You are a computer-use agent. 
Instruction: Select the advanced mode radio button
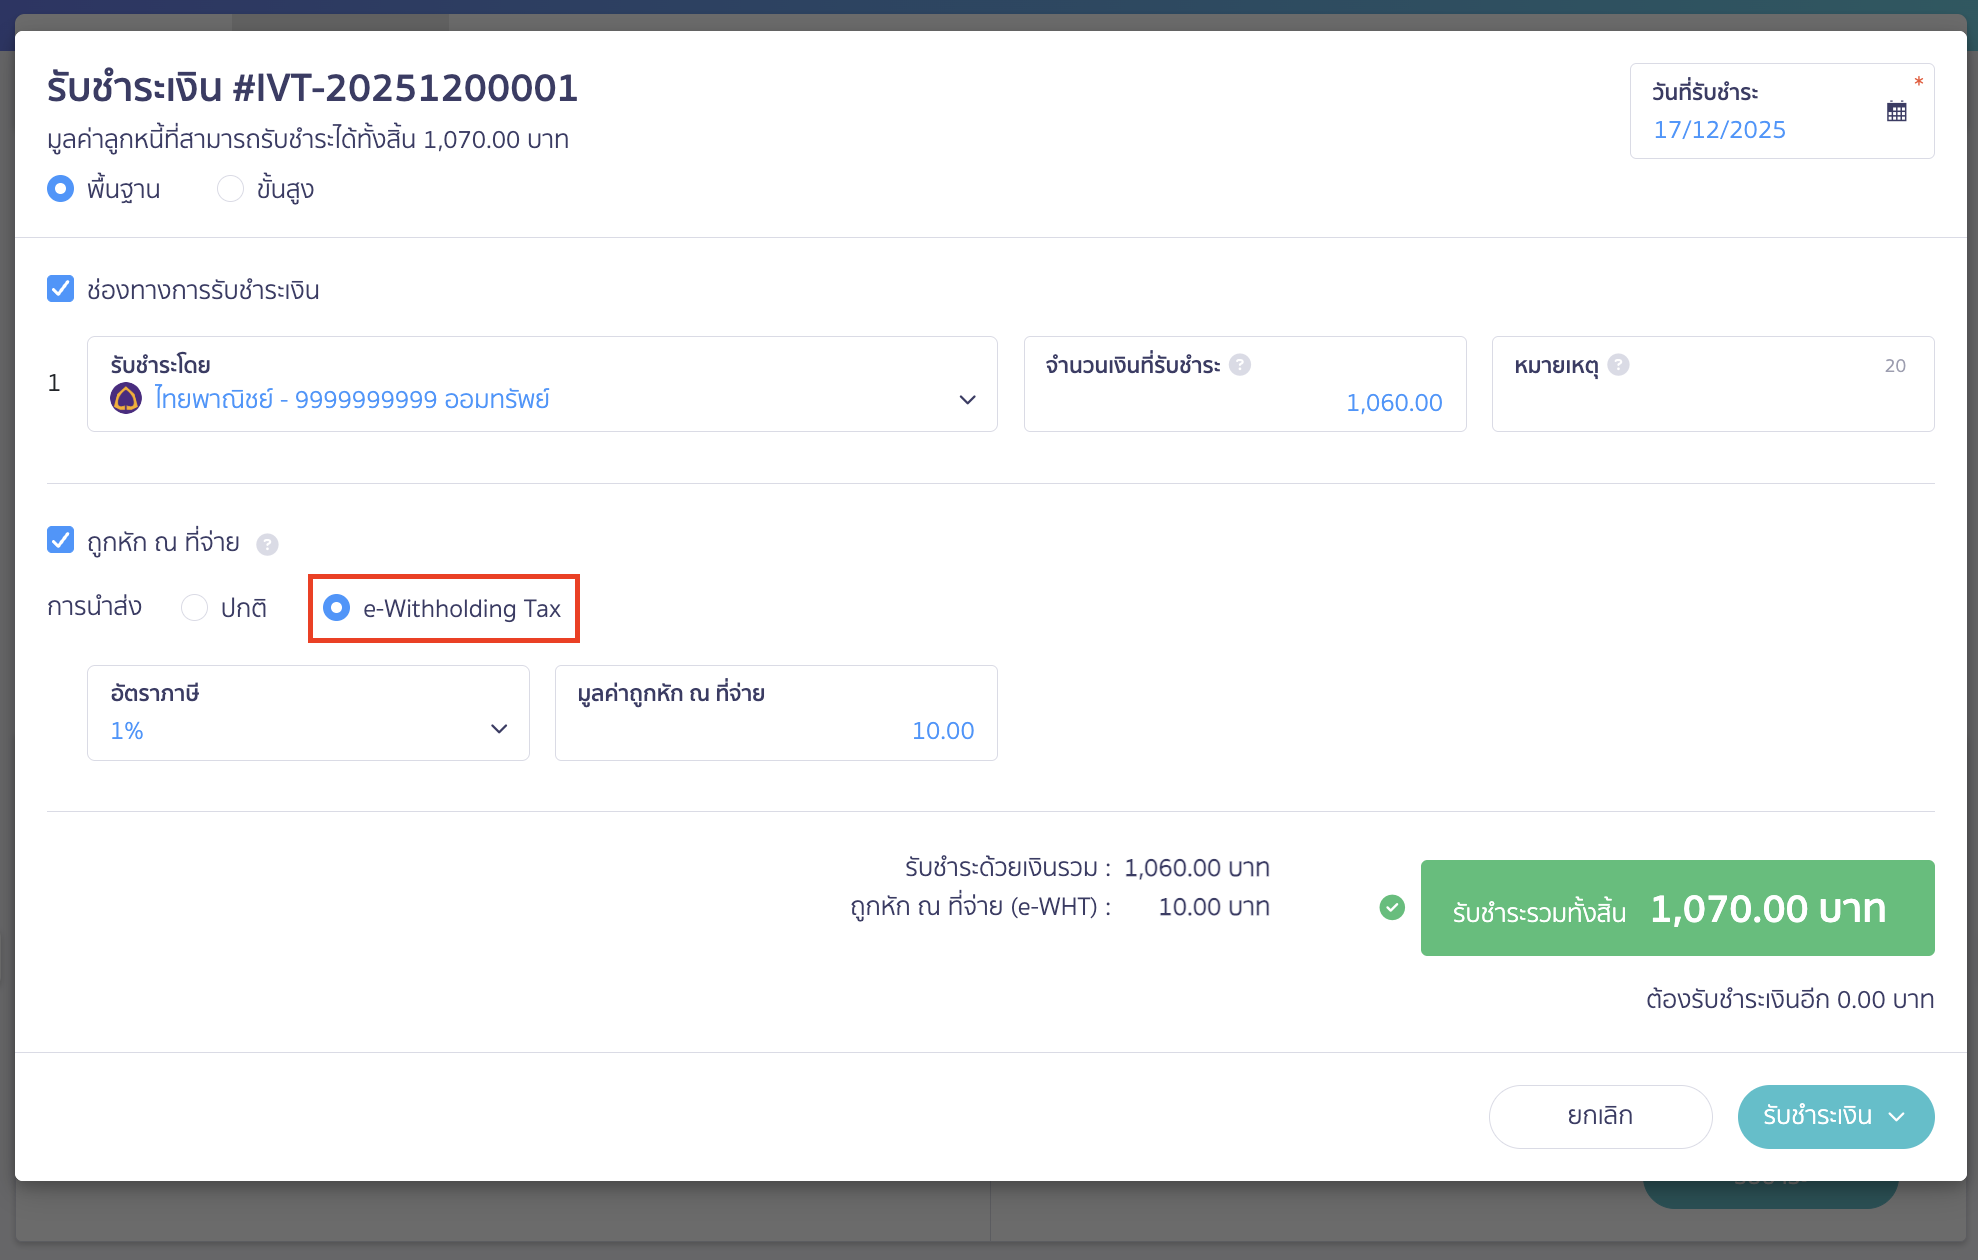coord(231,189)
